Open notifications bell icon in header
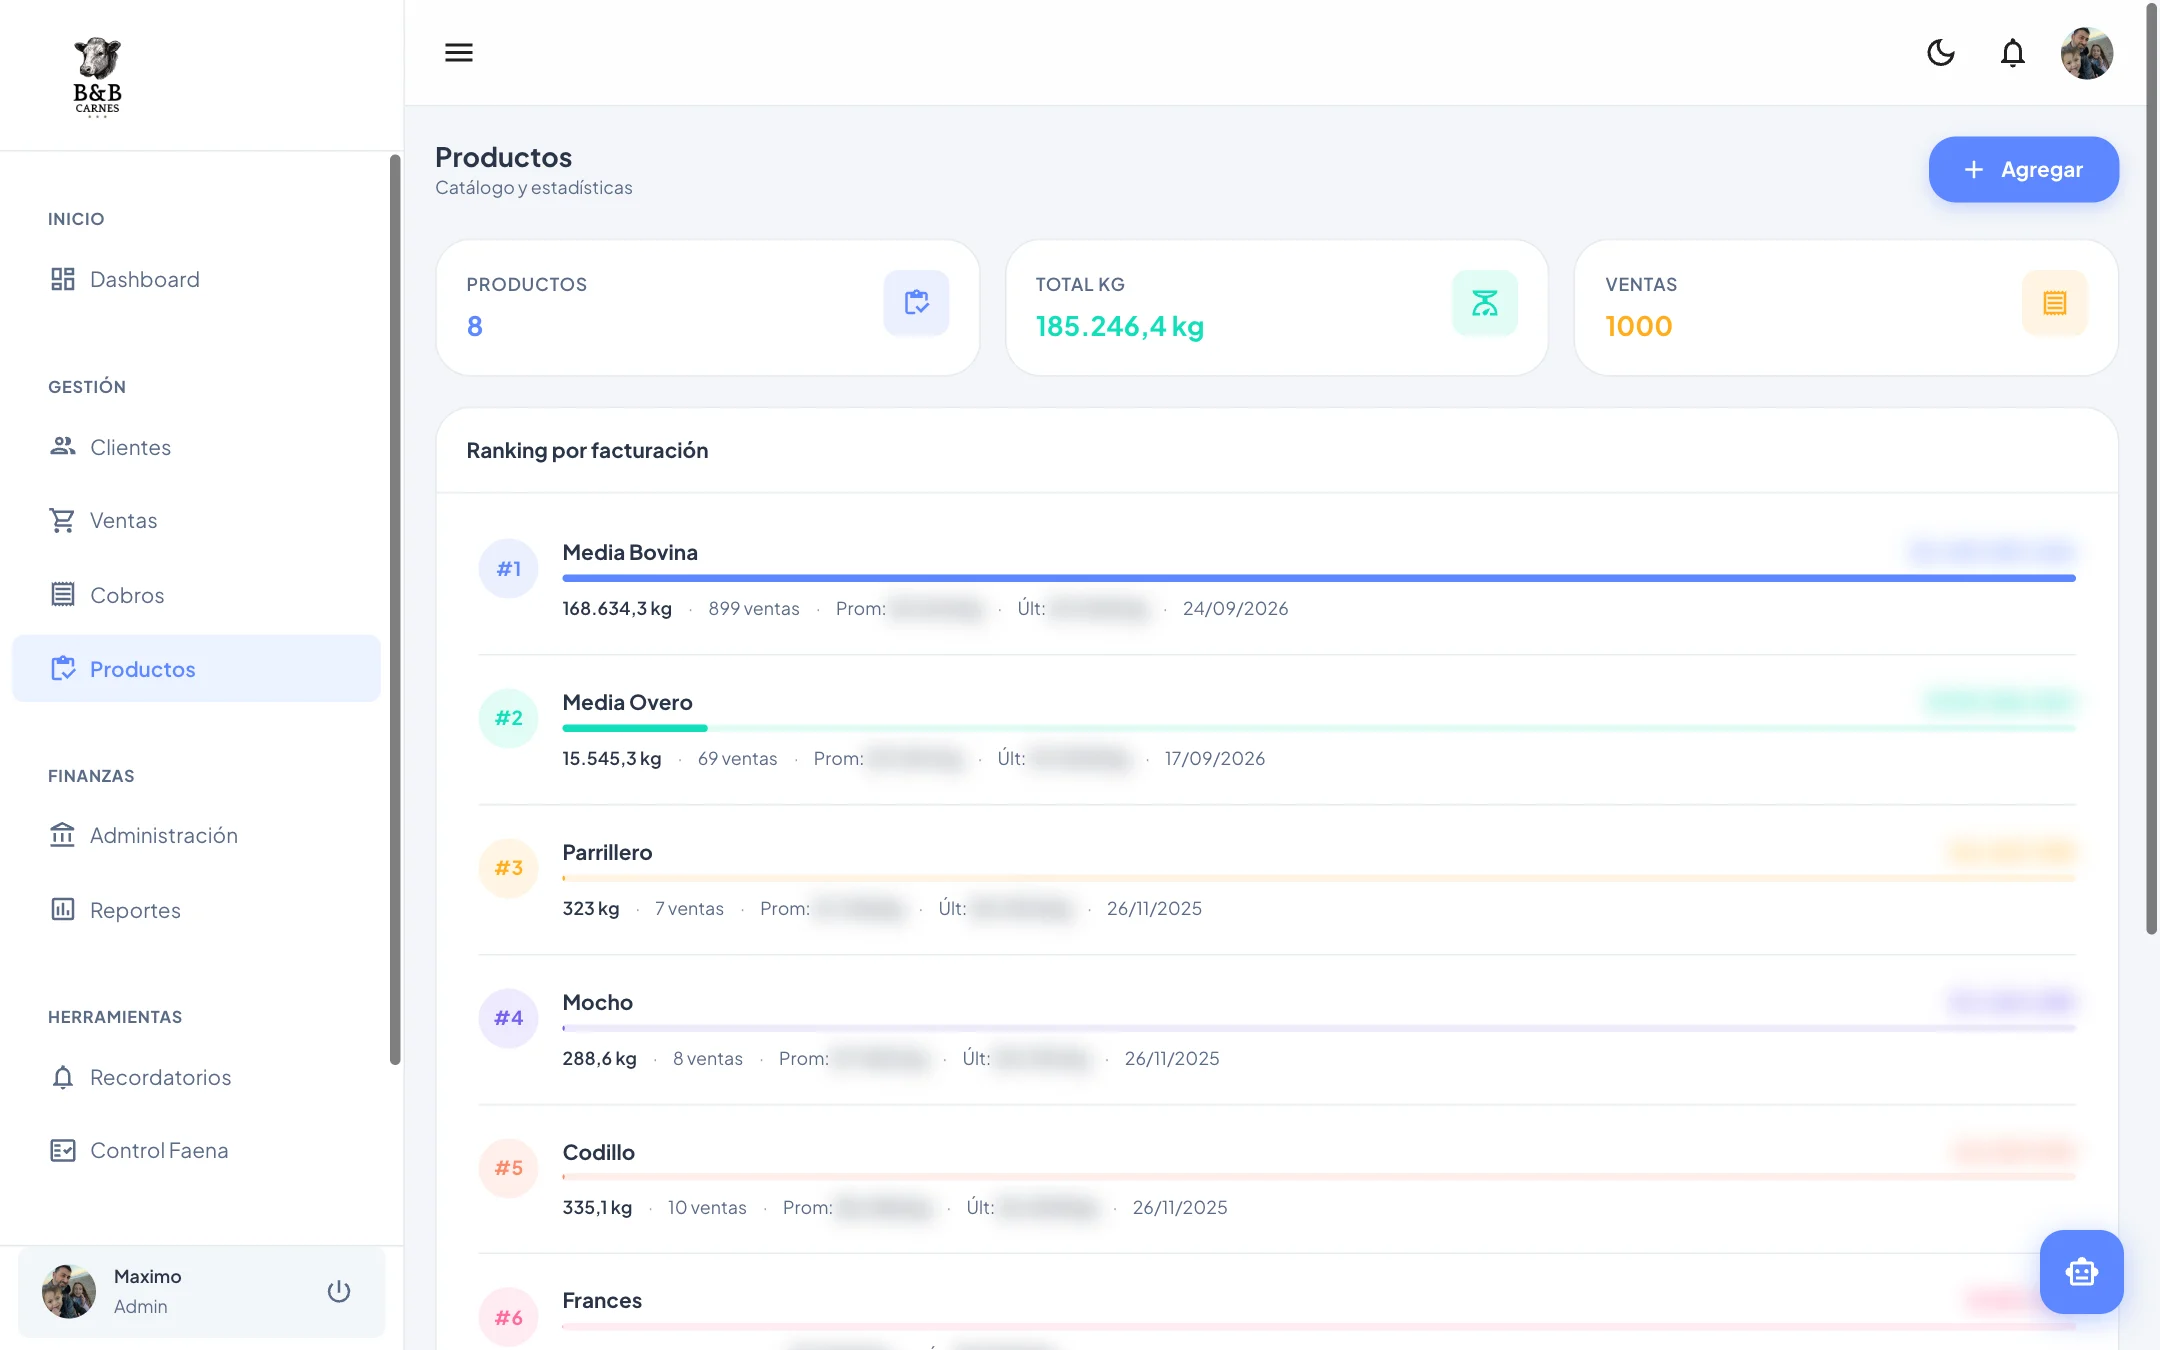 click(x=2013, y=52)
